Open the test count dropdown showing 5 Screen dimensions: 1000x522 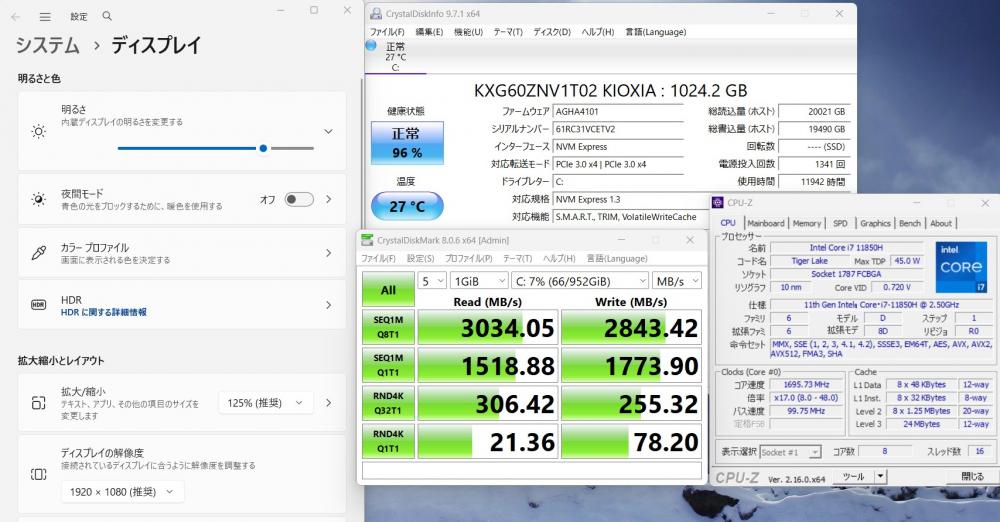tap(432, 281)
